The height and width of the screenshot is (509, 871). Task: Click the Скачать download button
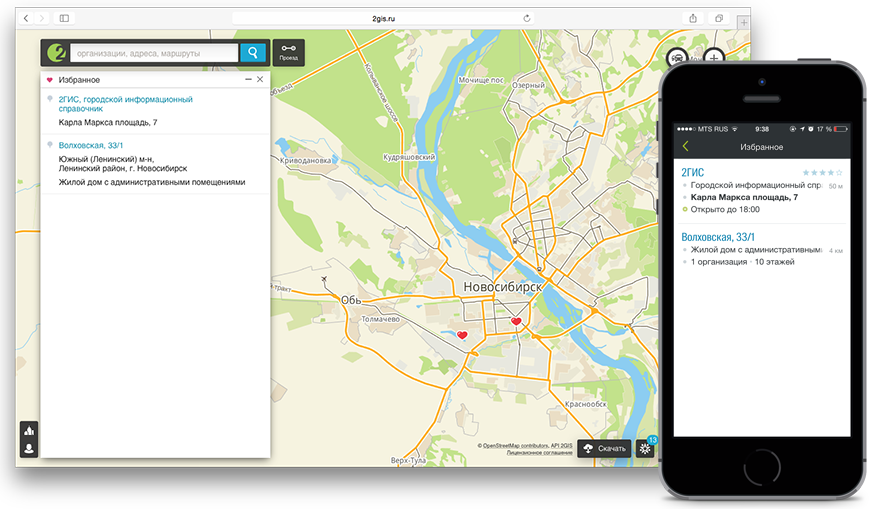(604, 448)
